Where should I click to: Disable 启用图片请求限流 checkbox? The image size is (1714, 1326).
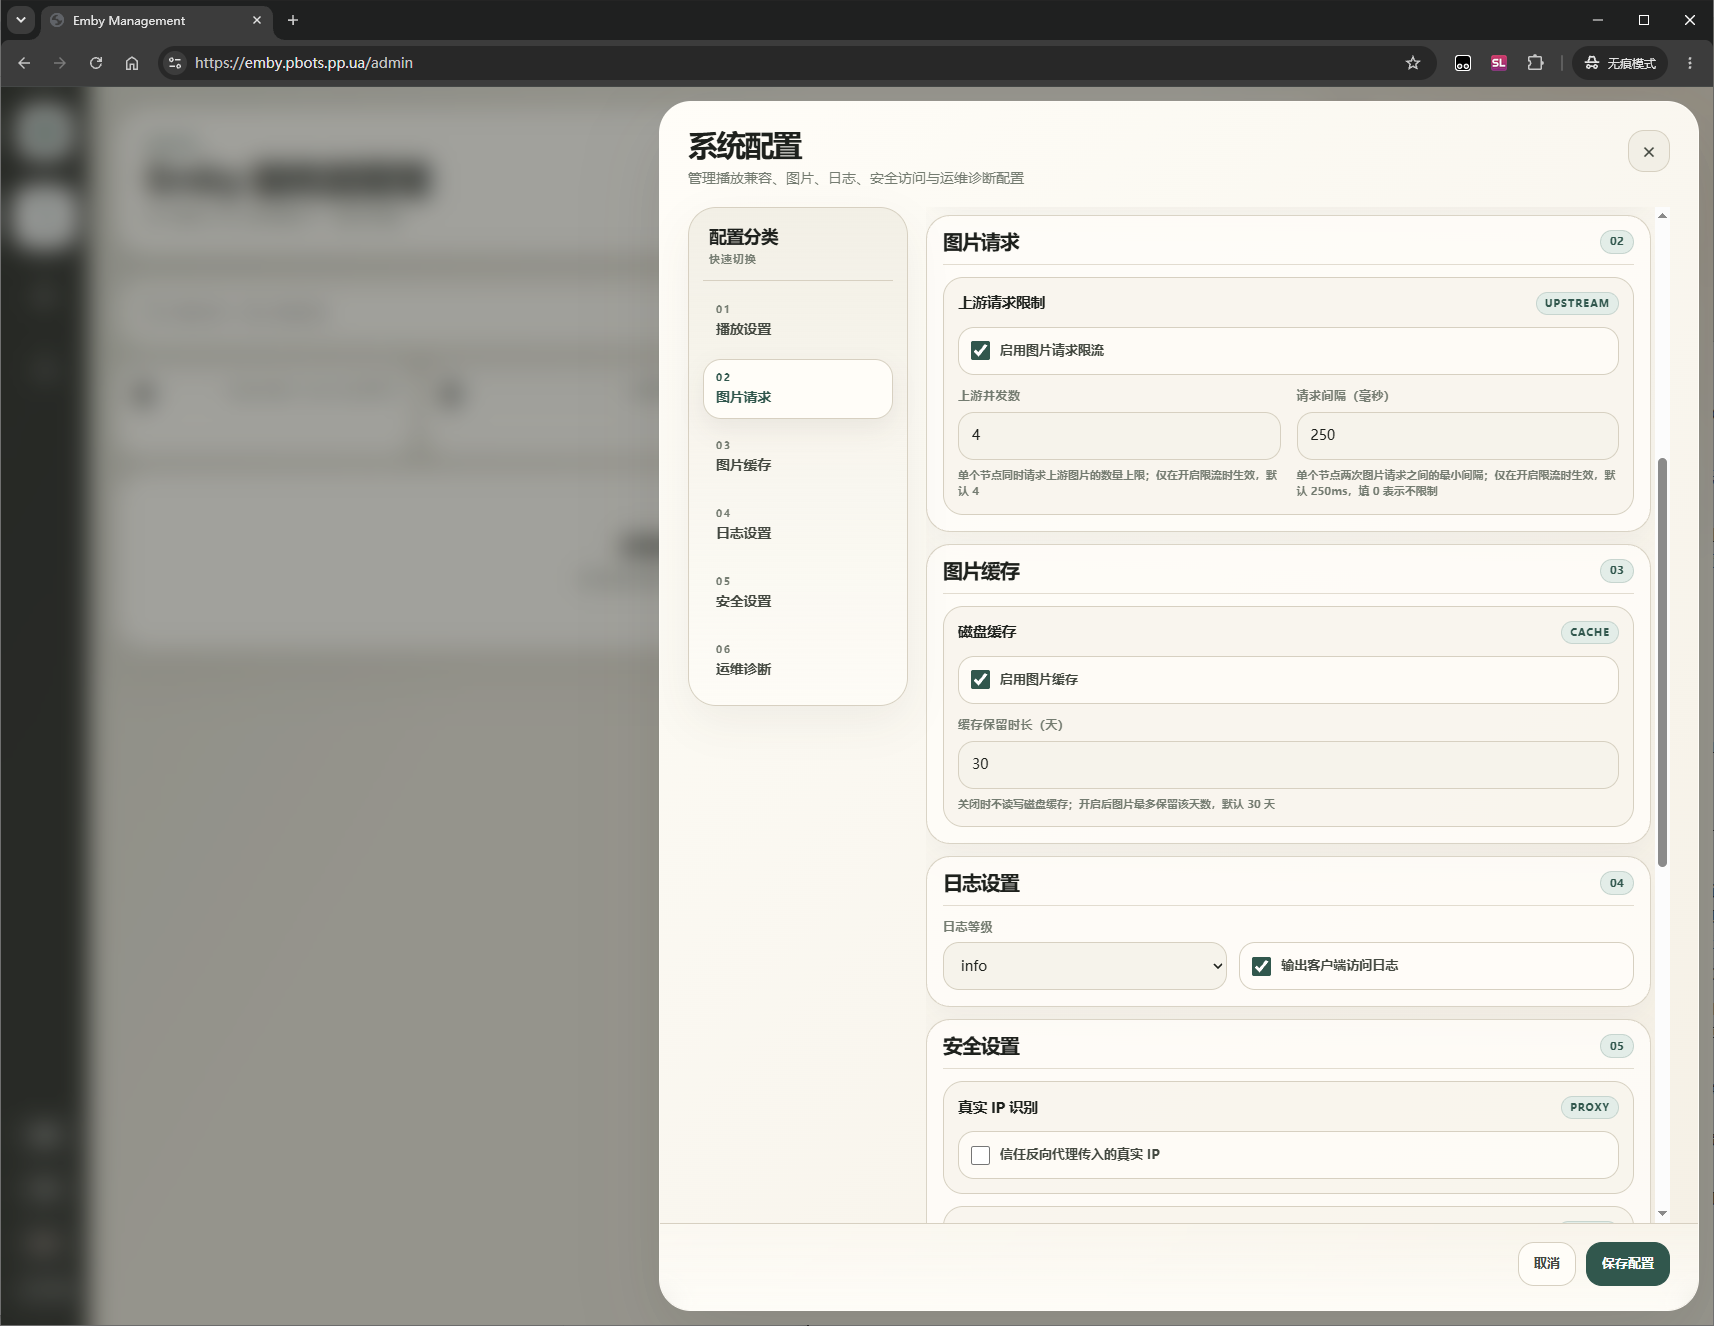[x=980, y=351]
